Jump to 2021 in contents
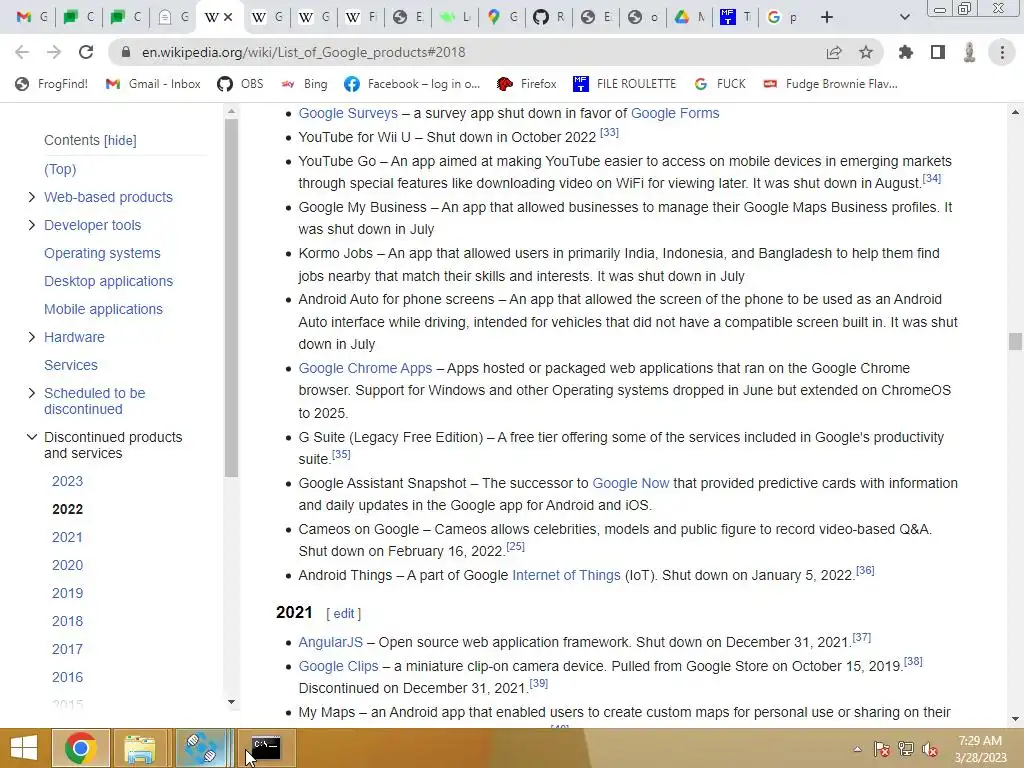This screenshot has width=1024, height=768. 67,537
